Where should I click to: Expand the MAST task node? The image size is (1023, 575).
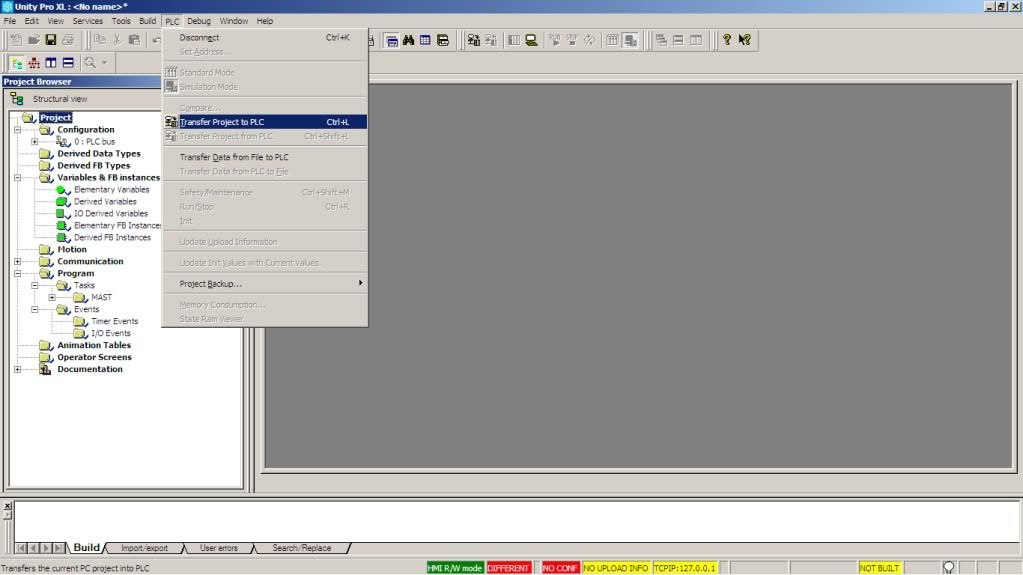pyautogui.click(x=52, y=297)
